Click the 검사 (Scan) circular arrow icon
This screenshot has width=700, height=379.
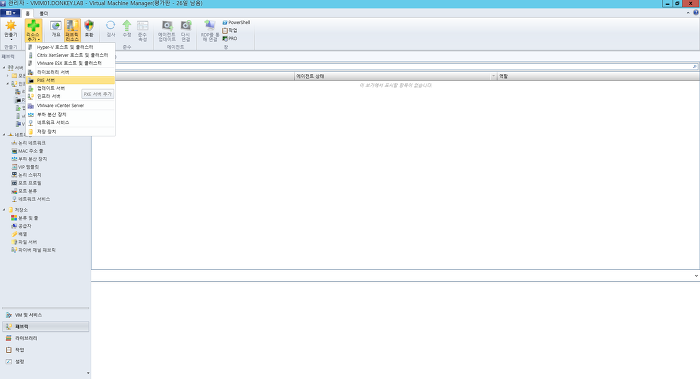[110, 26]
